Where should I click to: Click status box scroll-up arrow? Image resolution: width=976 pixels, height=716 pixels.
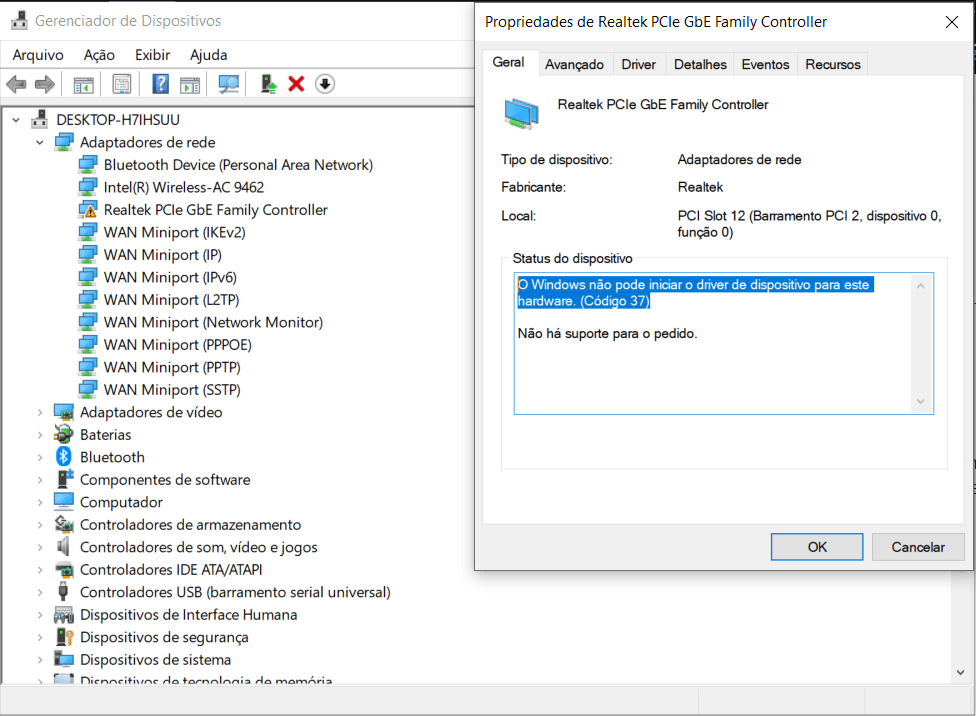pos(921,286)
